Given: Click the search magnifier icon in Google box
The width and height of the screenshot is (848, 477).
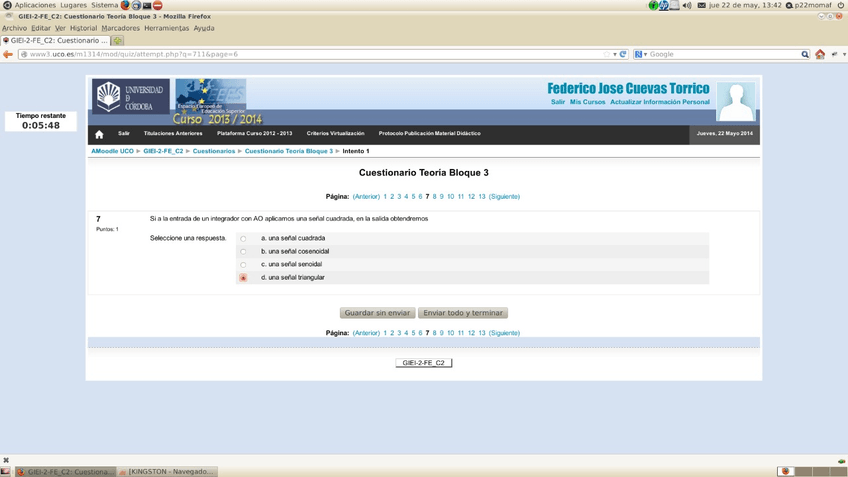Looking at the screenshot, I should click(x=805, y=54).
